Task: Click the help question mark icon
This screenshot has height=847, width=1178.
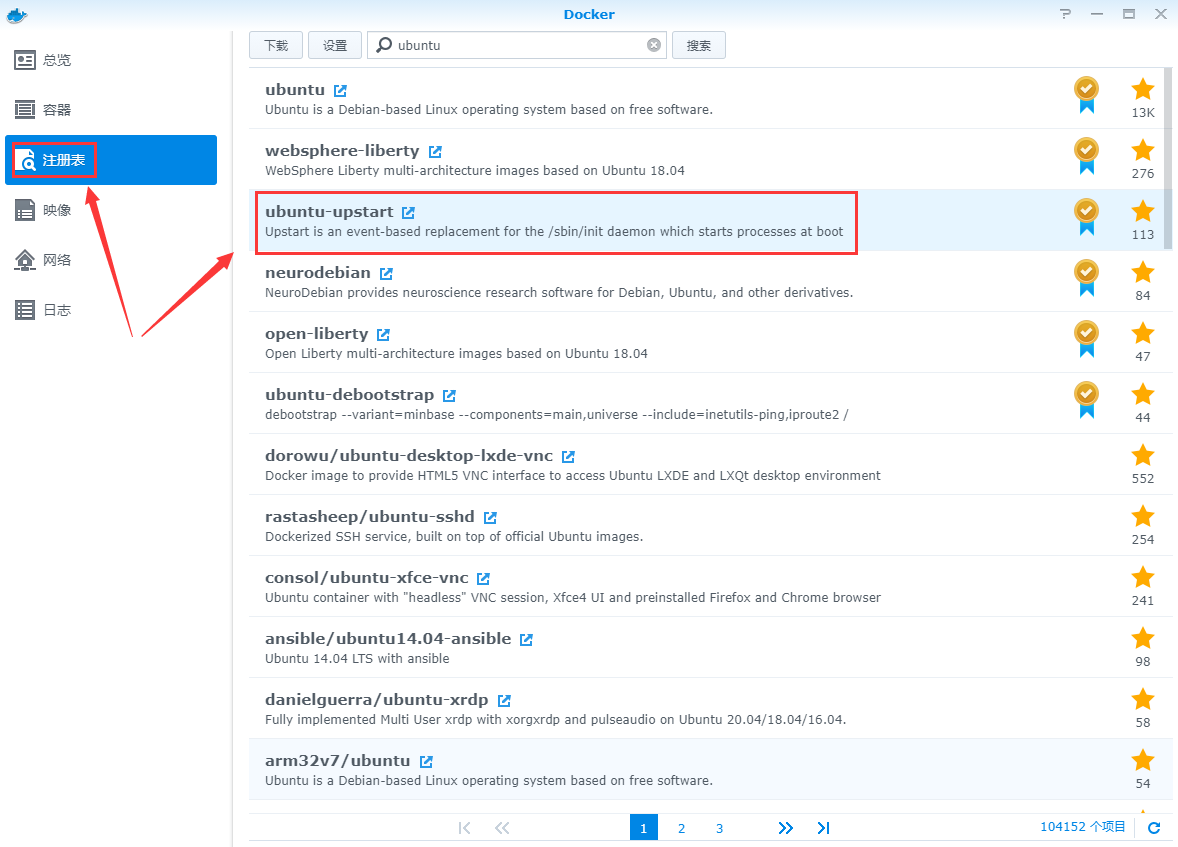Action: [x=1066, y=14]
